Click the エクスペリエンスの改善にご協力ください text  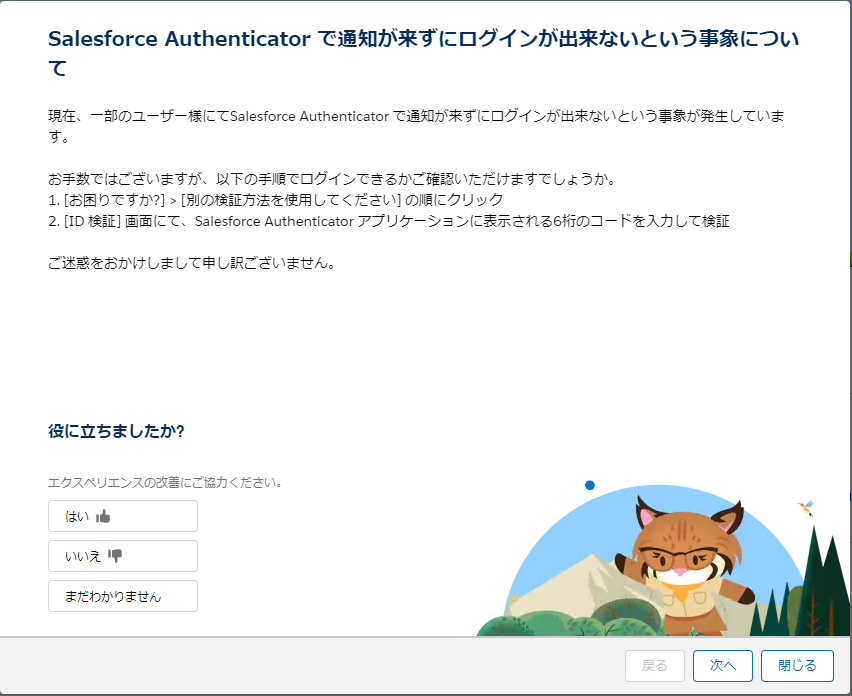165,482
